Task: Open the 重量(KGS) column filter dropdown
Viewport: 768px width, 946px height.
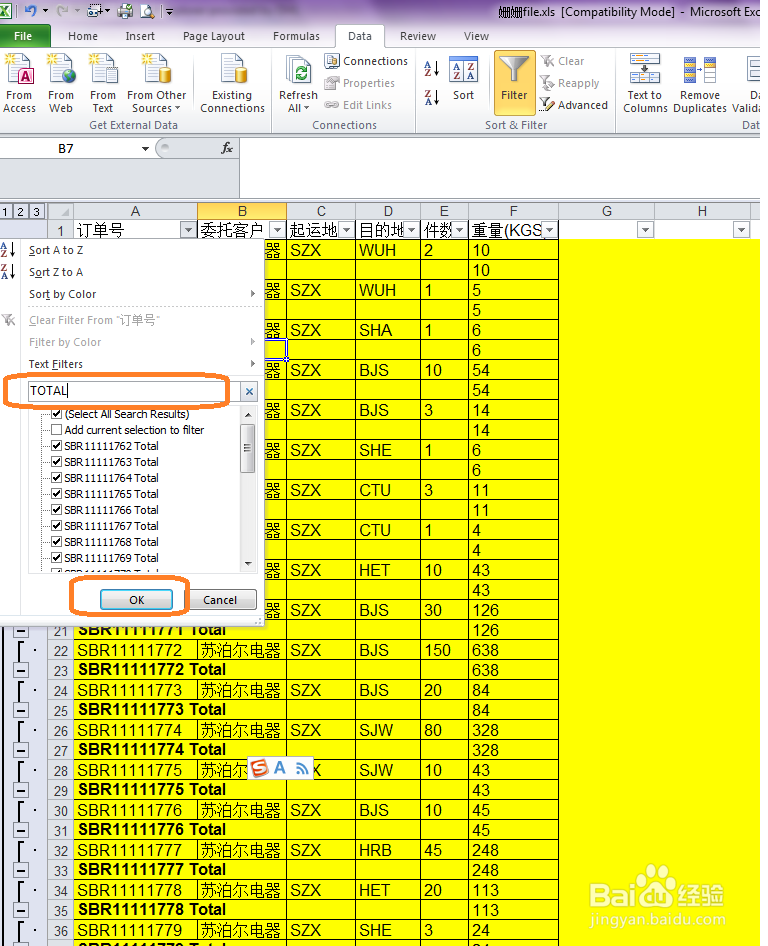Action: tap(550, 230)
